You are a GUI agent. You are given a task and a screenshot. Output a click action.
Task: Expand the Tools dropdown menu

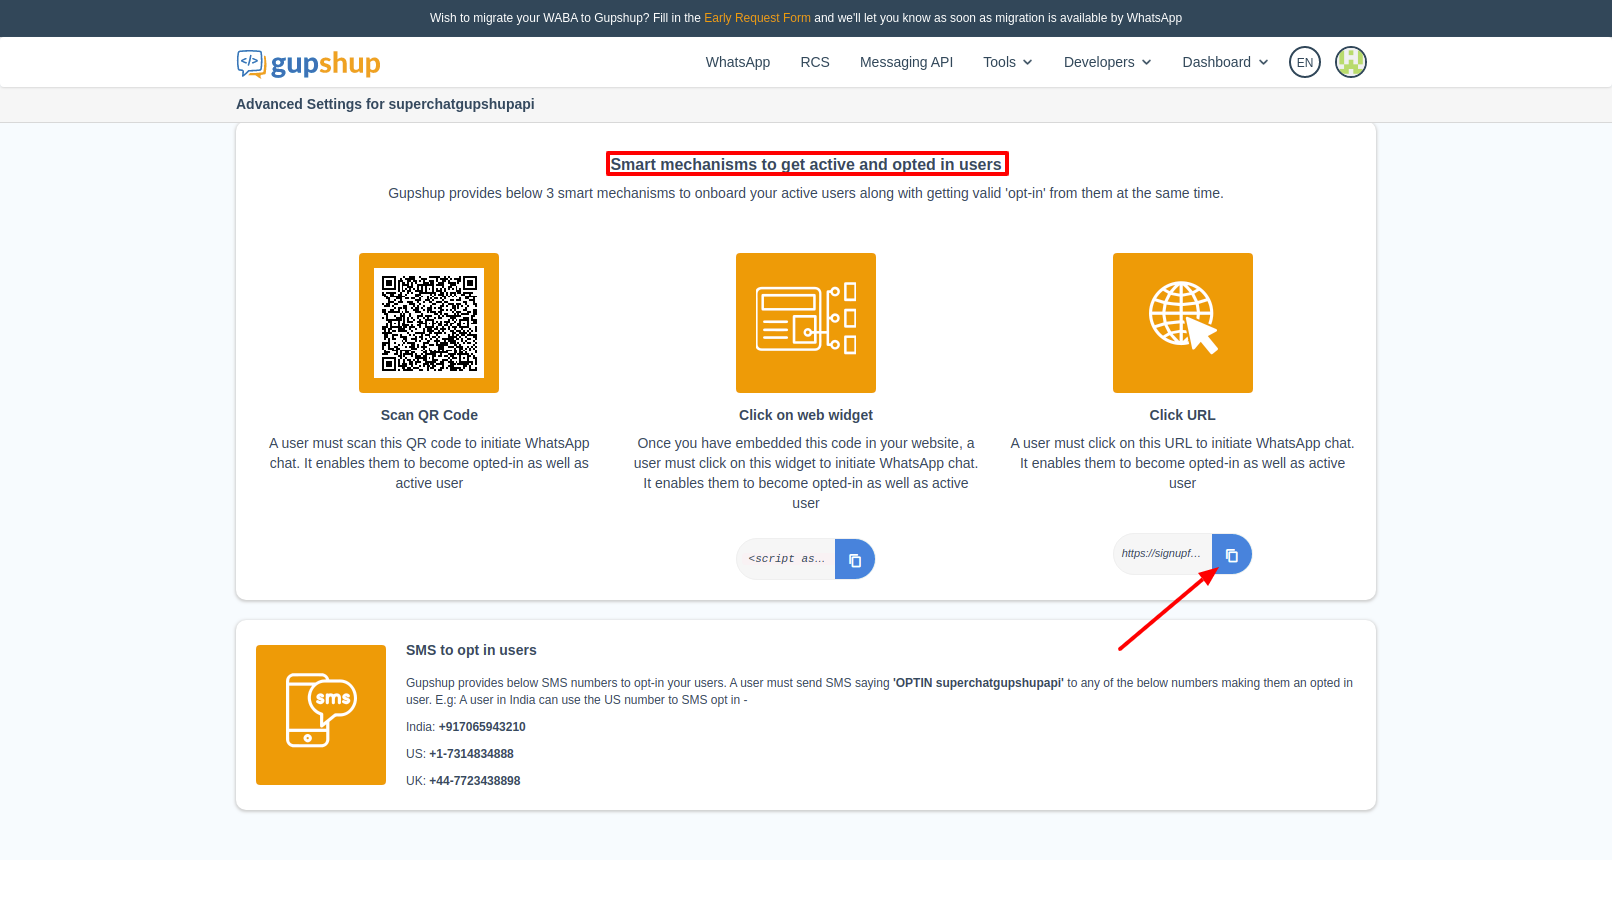click(1008, 62)
